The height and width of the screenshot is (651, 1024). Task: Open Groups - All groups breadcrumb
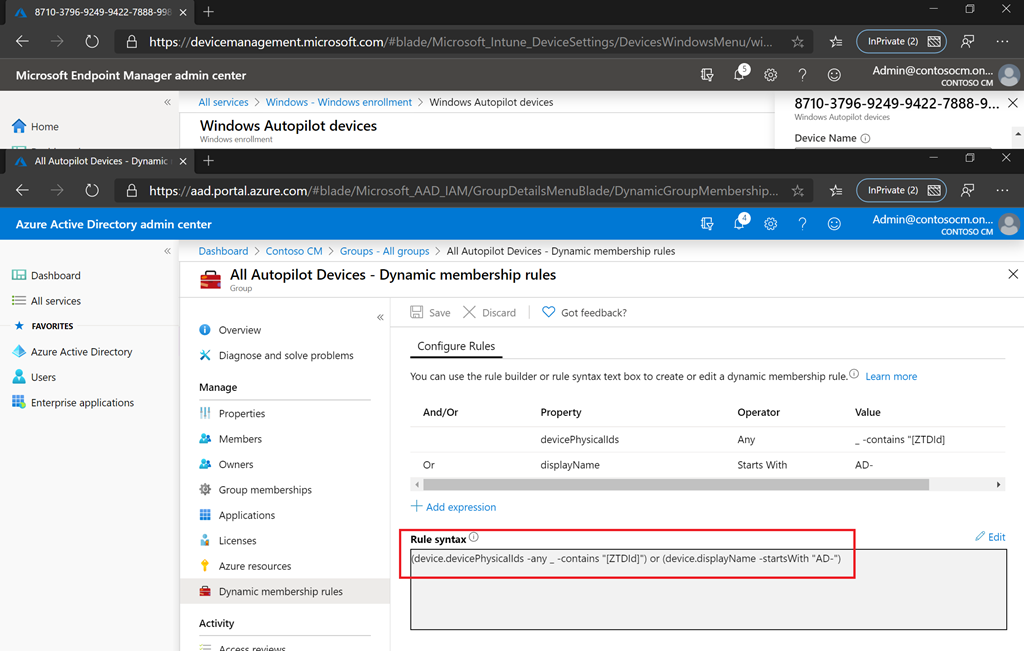(x=384, y=251)
